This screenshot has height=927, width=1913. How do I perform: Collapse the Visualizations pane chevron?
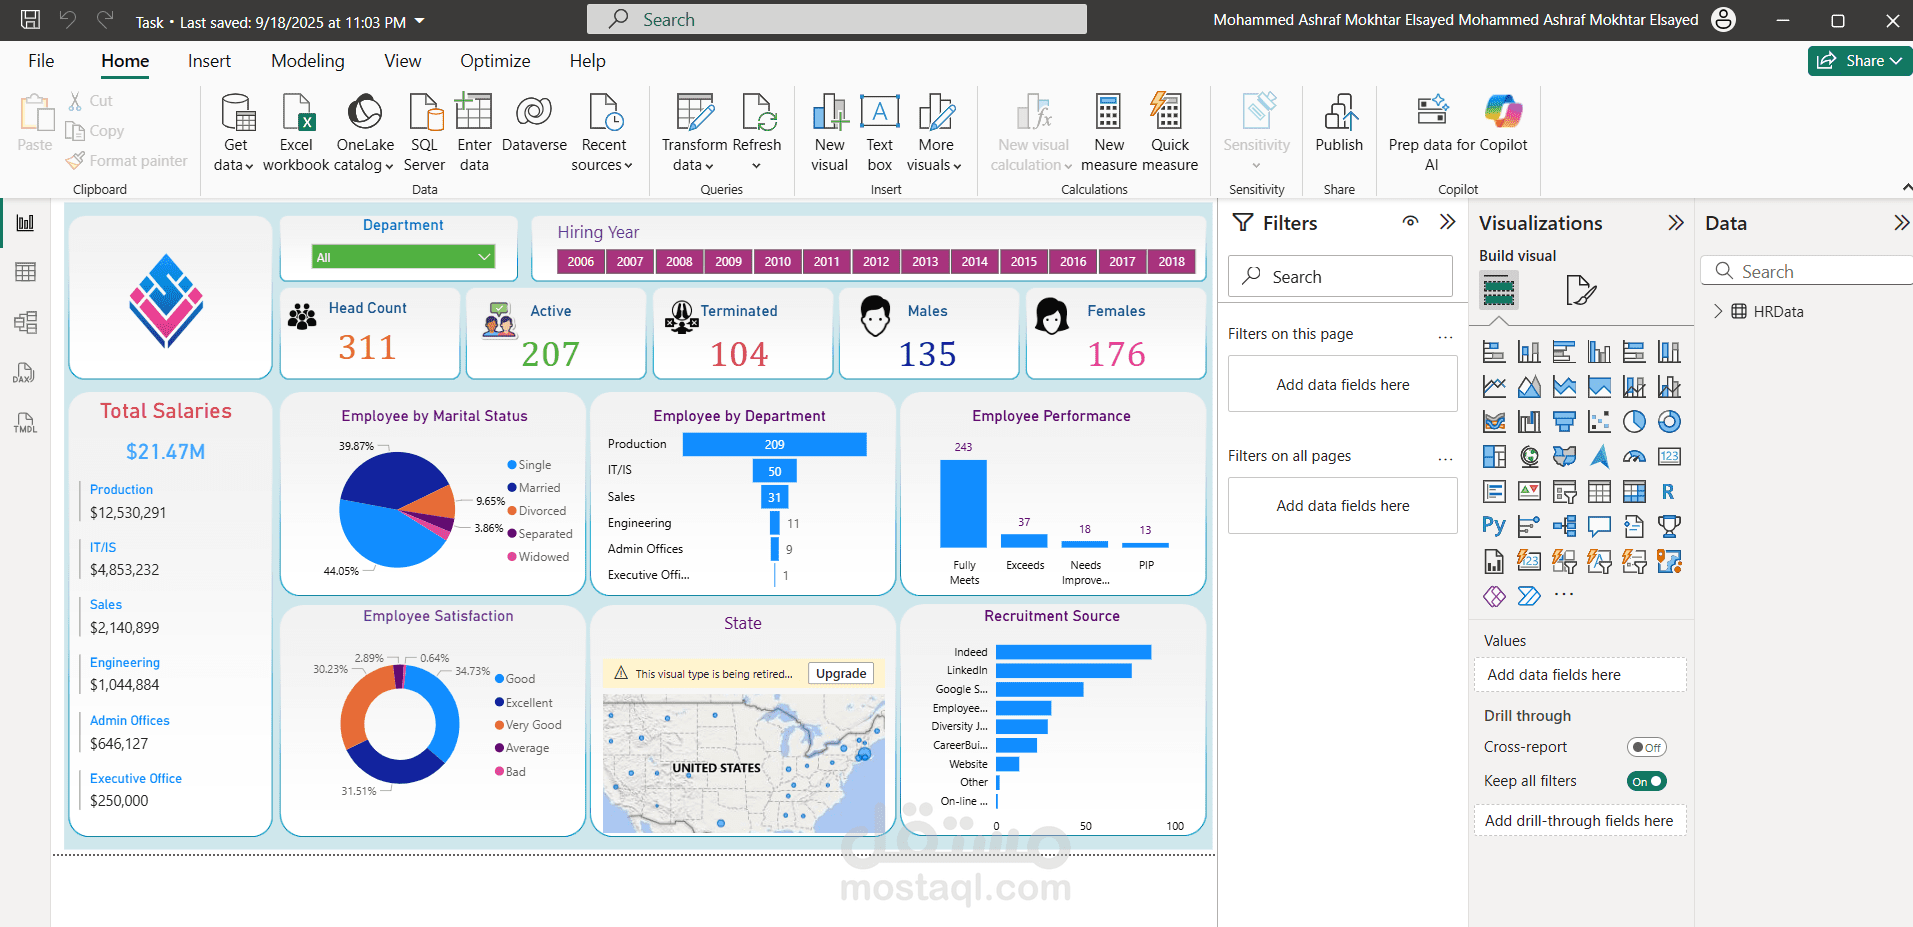click(x=1676, y=223)
